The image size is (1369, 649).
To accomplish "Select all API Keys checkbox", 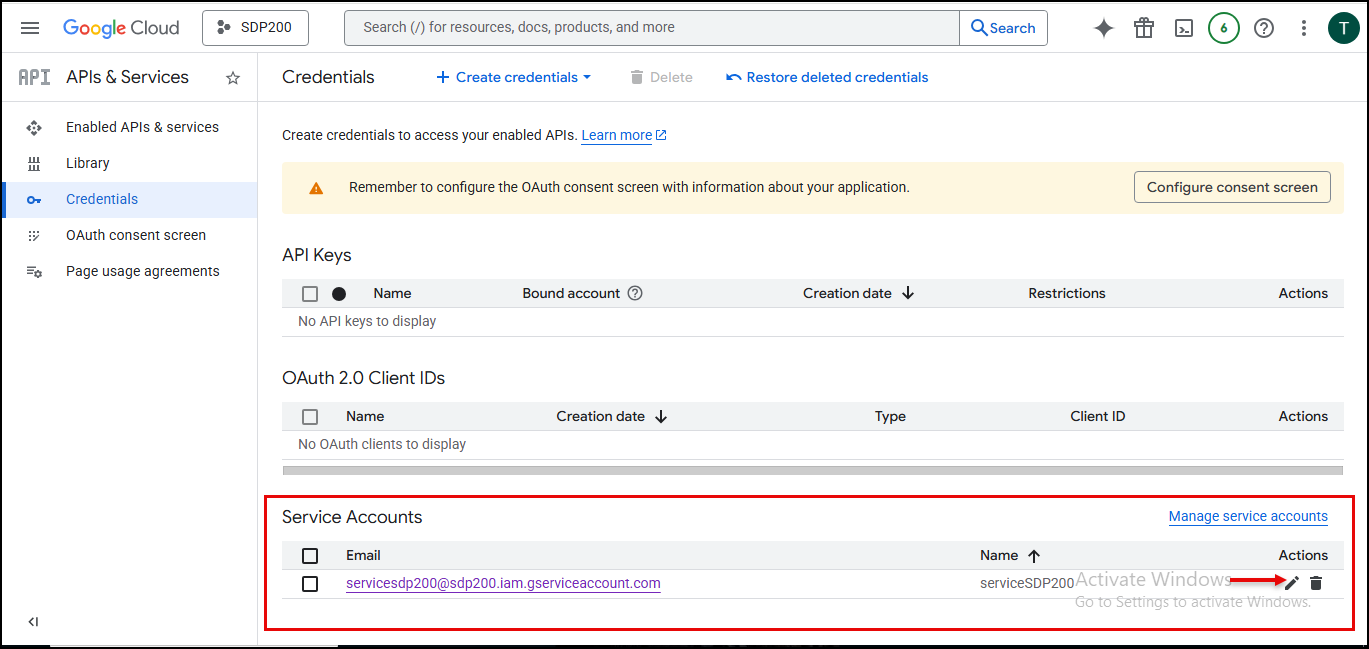I will [310, 294].
